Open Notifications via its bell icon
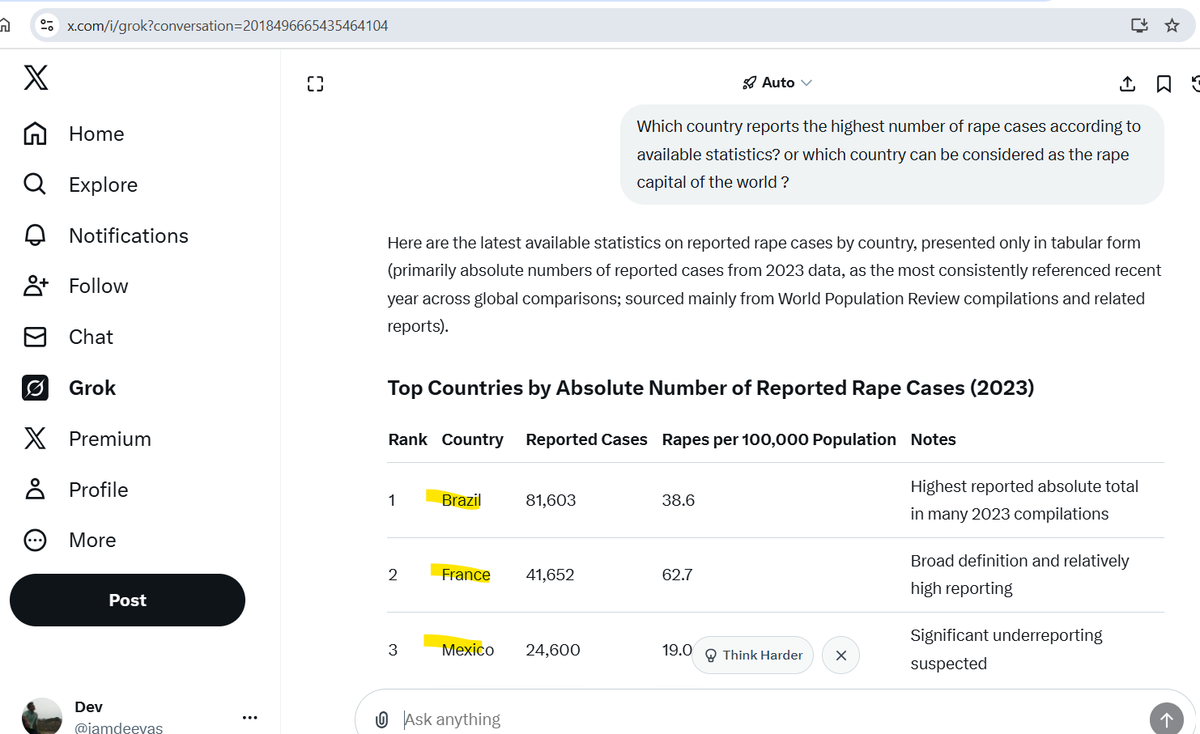 tap(35, 235)
